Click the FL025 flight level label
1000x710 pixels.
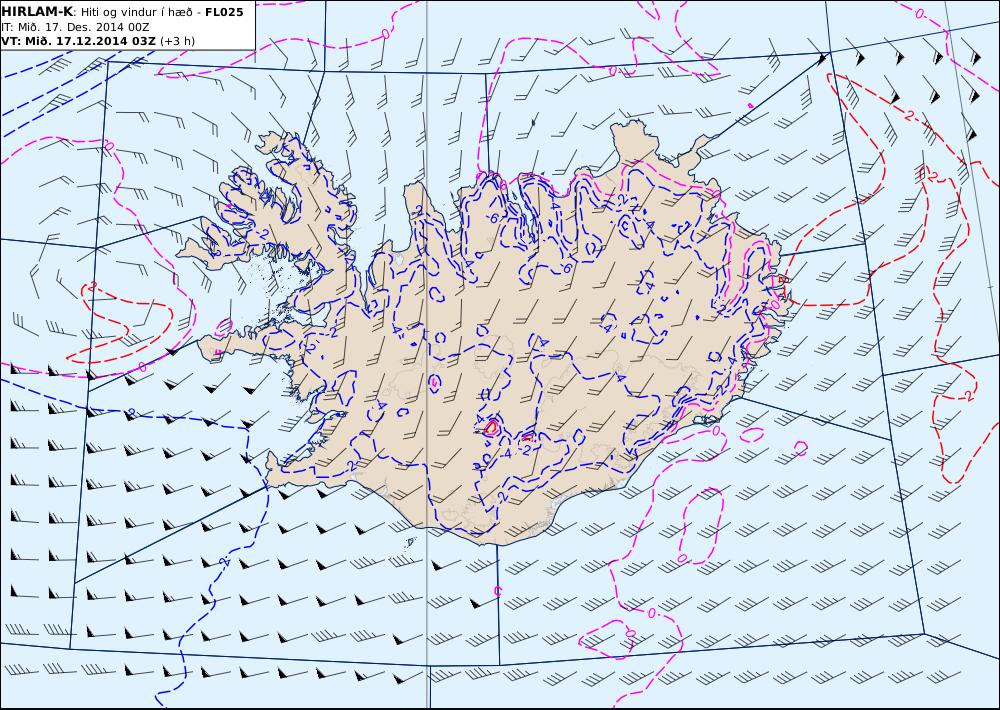pos(224,12)
